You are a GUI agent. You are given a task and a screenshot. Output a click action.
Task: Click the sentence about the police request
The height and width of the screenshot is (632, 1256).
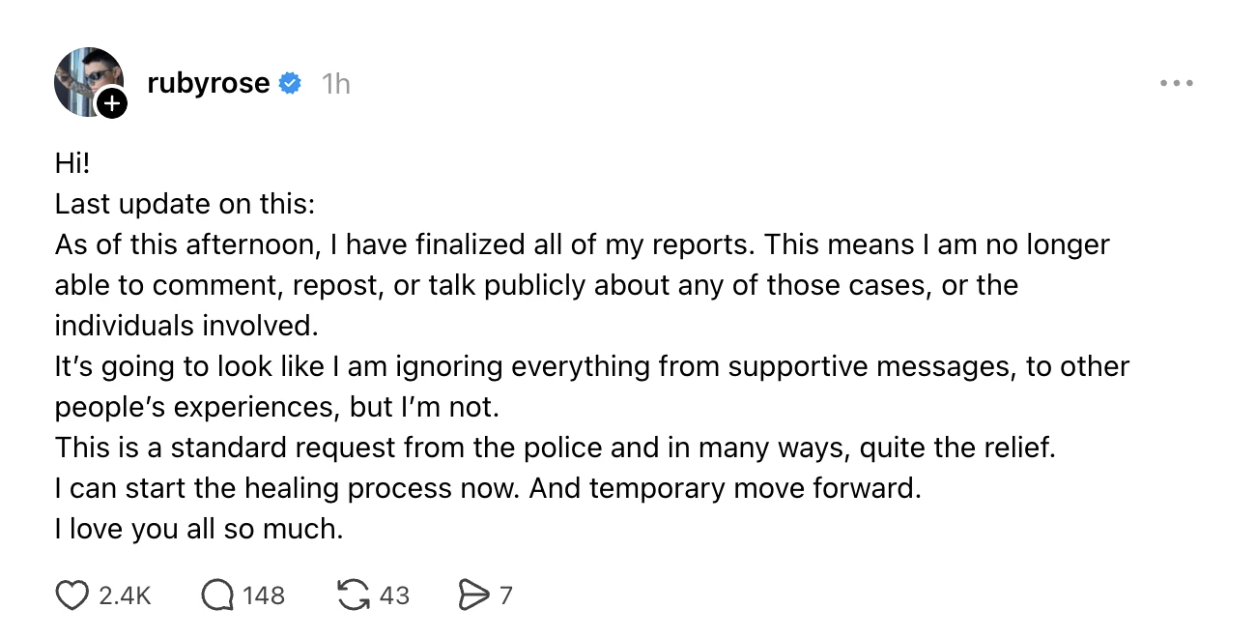555,448
